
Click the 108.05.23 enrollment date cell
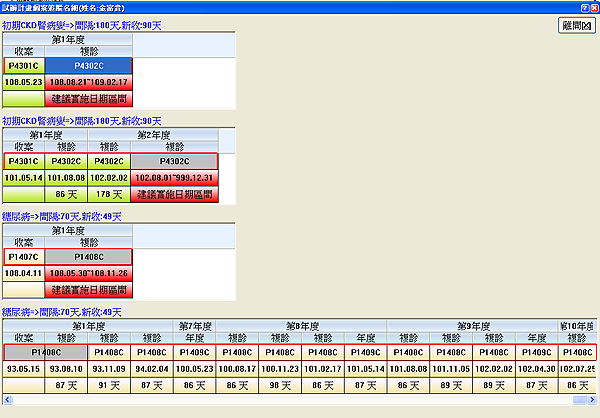coord(24,83)
